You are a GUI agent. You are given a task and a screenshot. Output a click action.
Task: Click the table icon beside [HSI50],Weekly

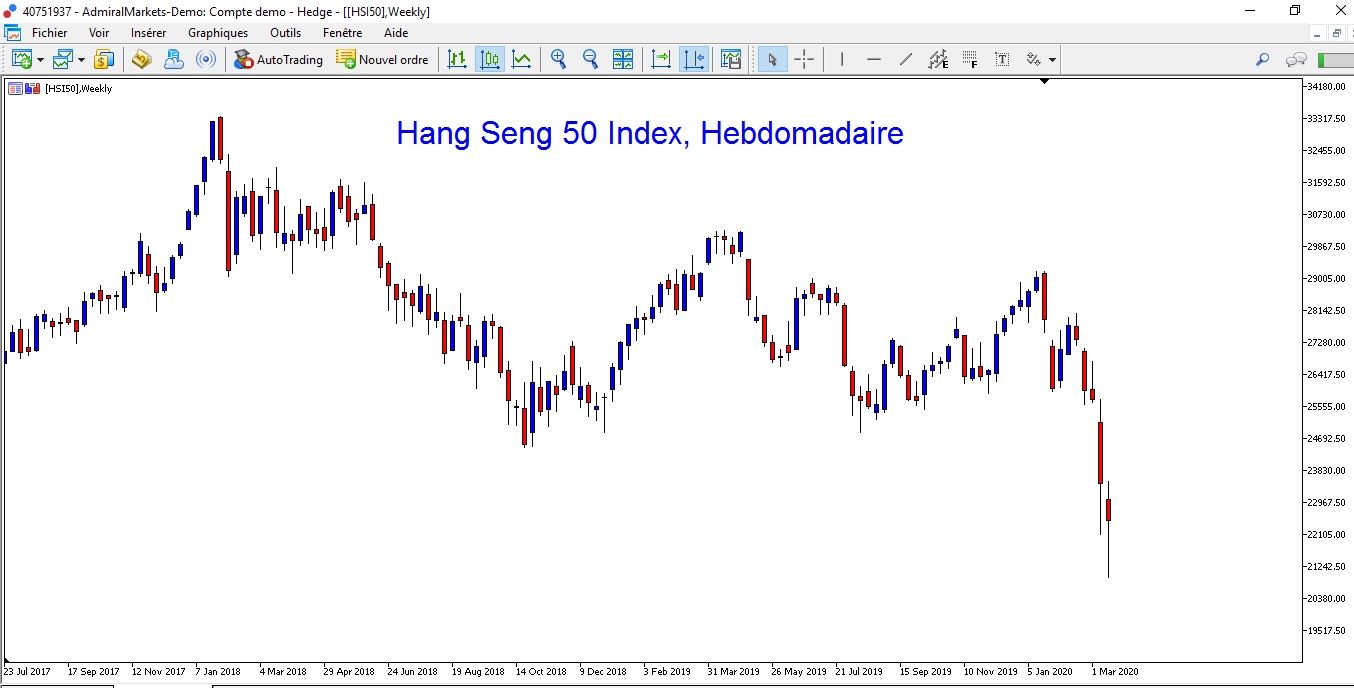tap(15, 88)
